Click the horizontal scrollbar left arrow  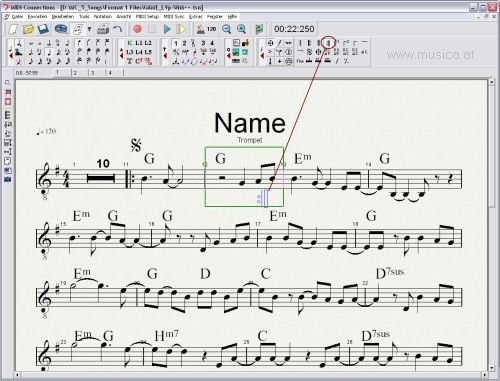(18, 375)
